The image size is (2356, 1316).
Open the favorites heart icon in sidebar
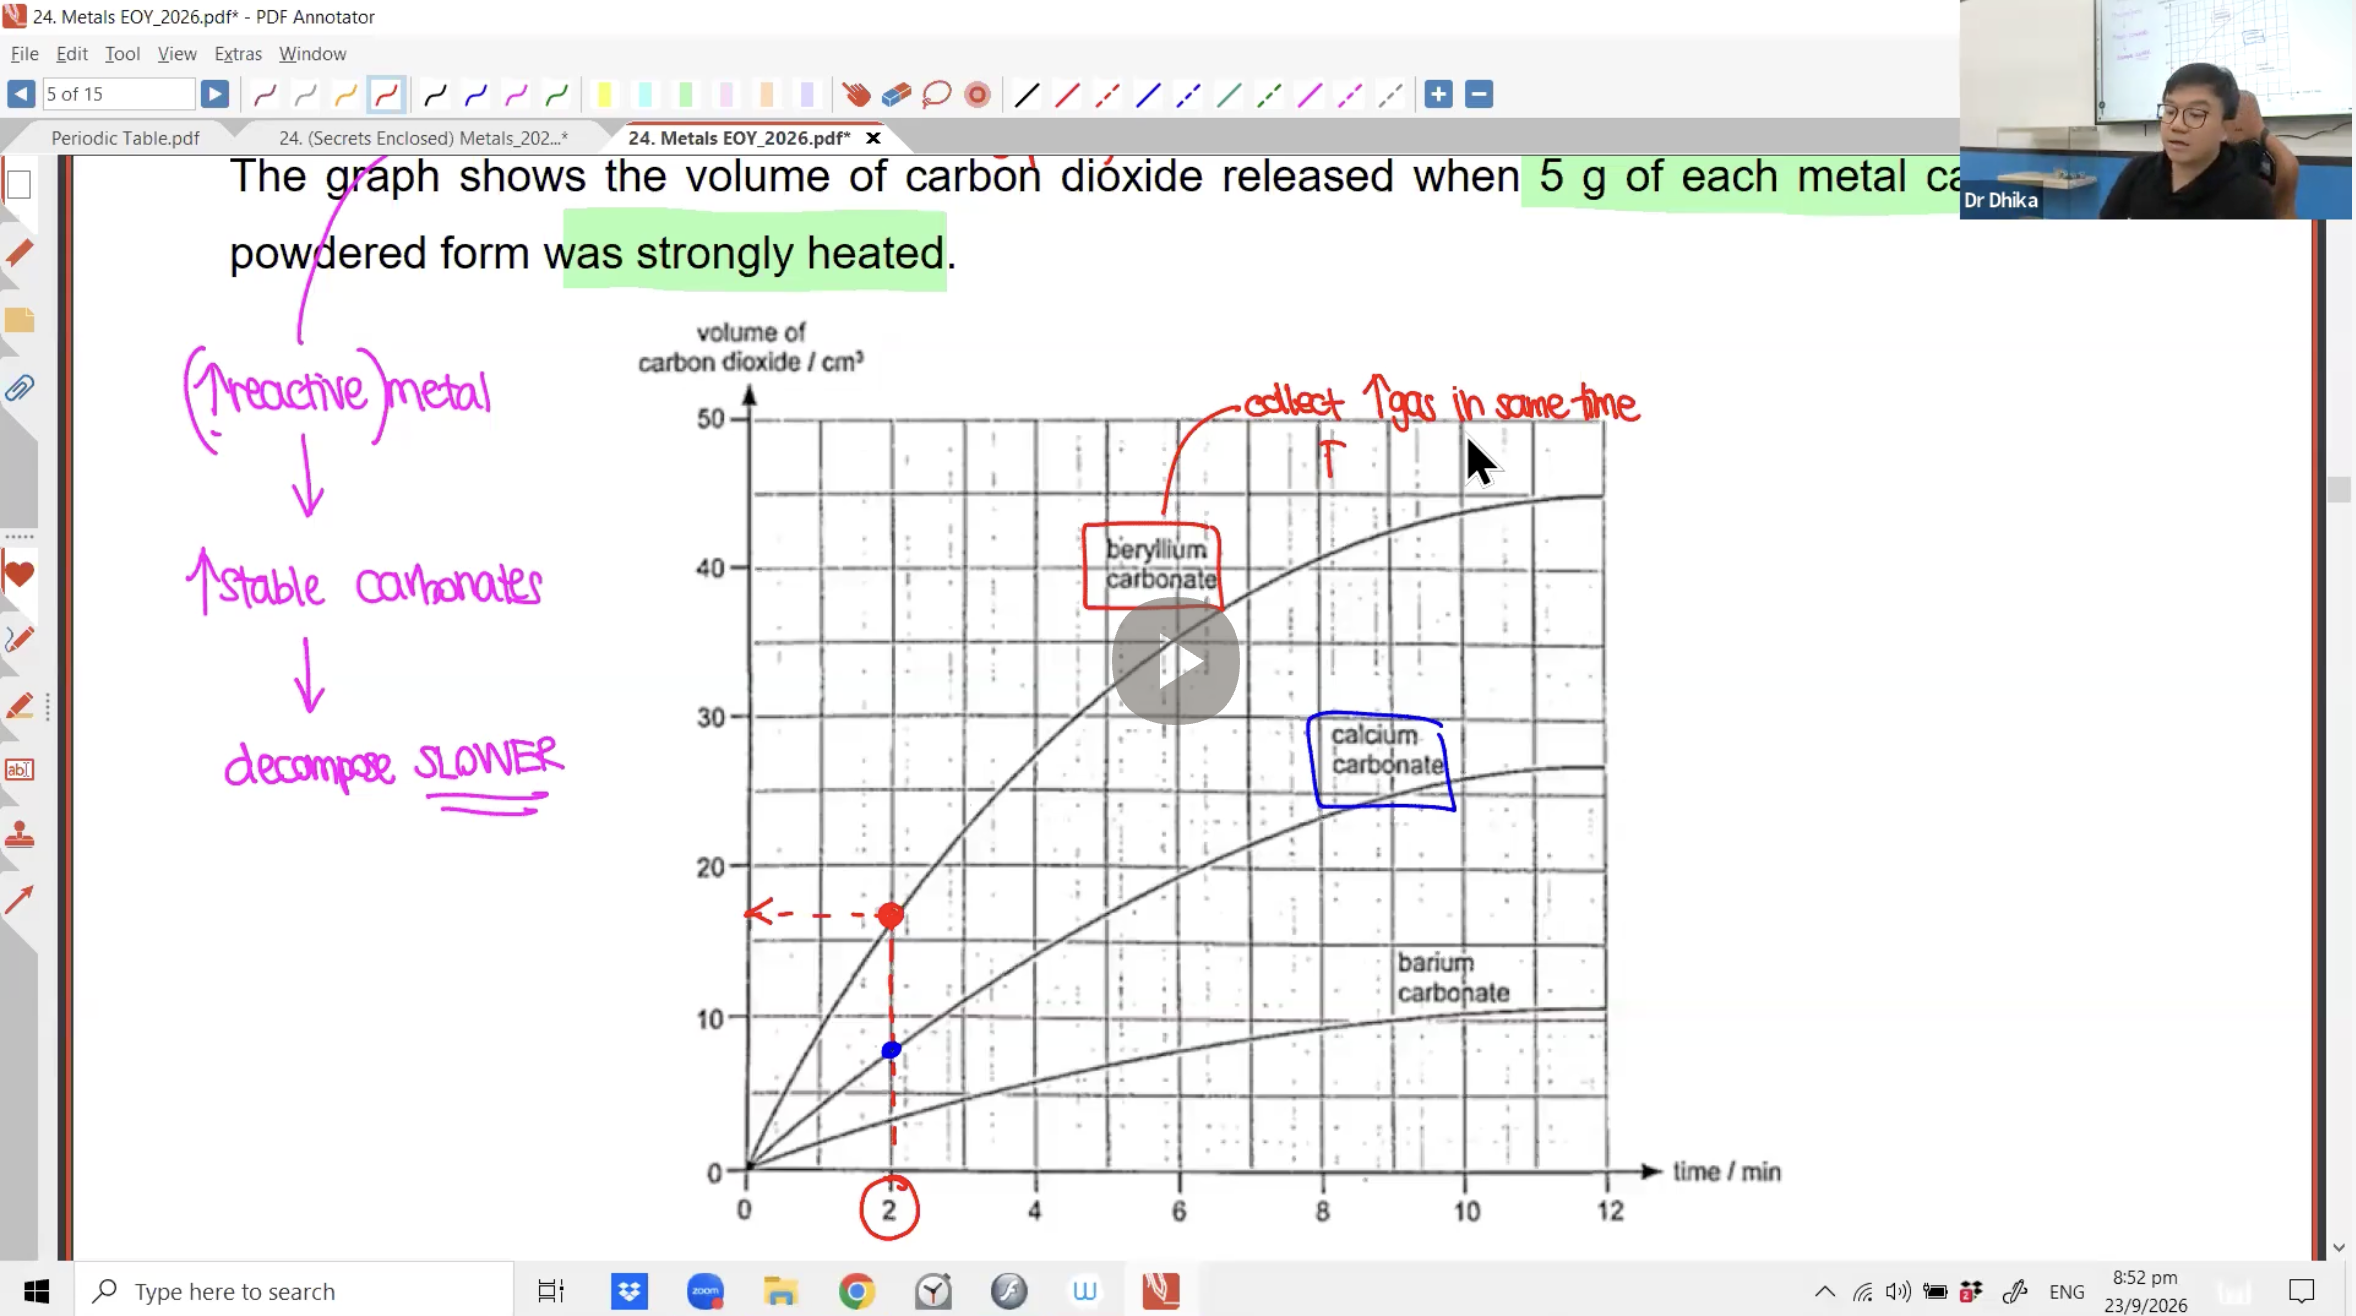[19, 575]
